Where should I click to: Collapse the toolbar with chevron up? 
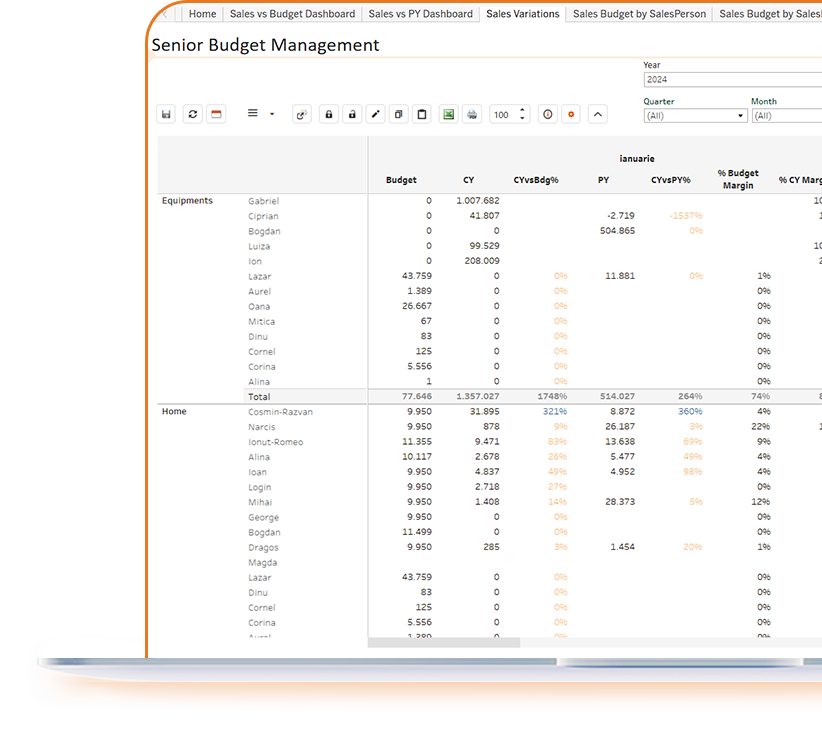point(598,115)
